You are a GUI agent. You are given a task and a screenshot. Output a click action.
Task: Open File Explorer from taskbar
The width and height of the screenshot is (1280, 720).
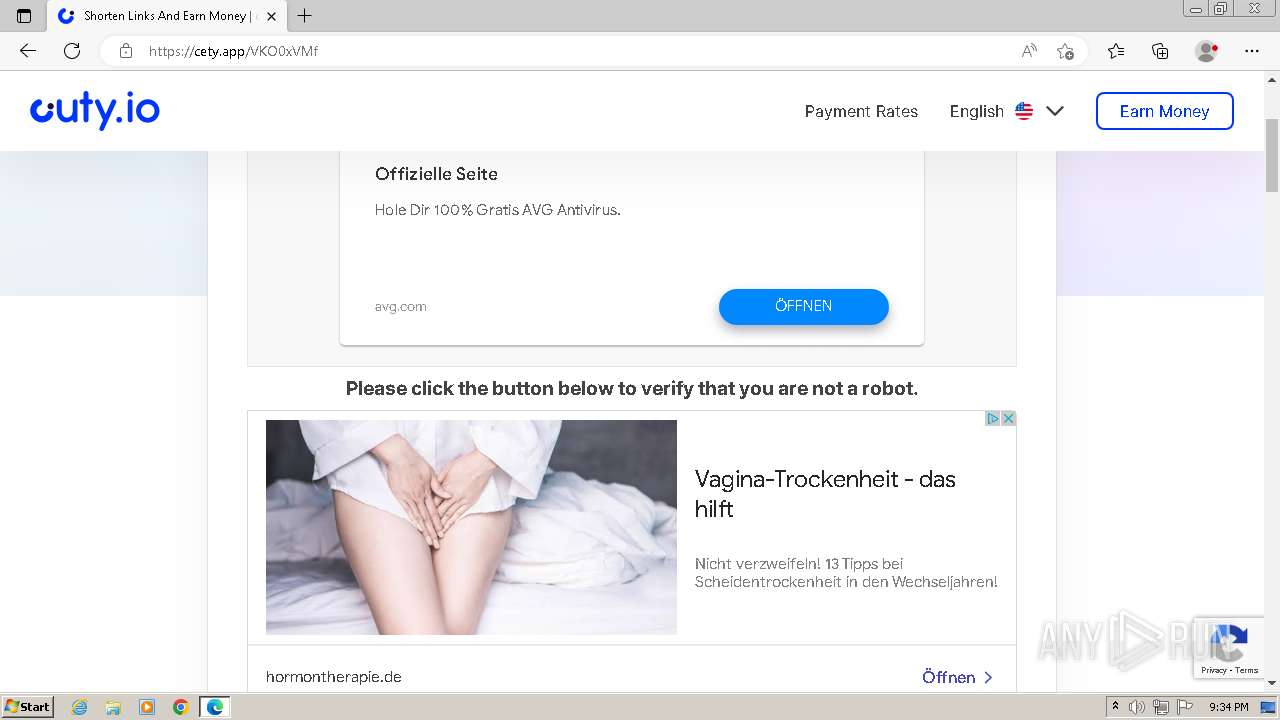[113, 707]
